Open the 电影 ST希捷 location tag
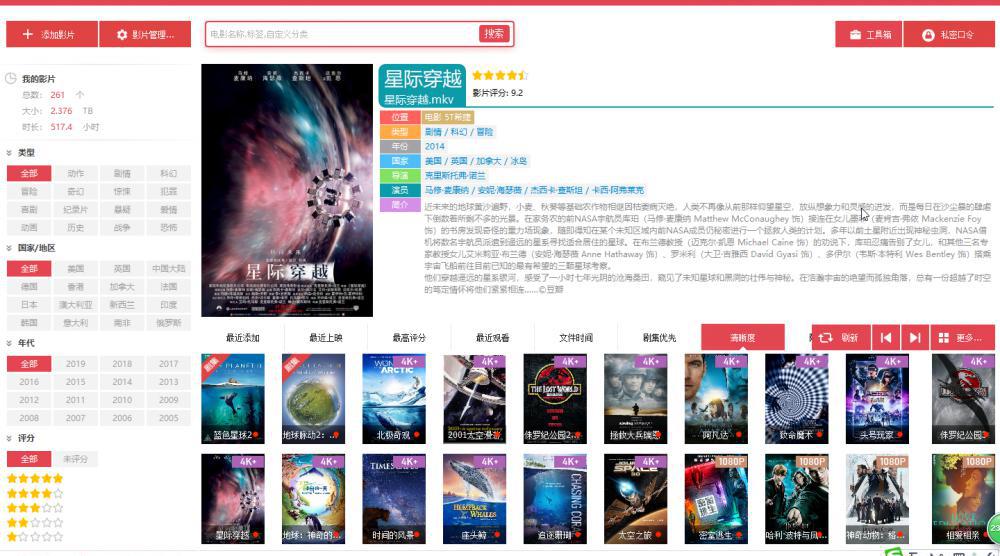The image size is (1000, 556). coord(448,117)
